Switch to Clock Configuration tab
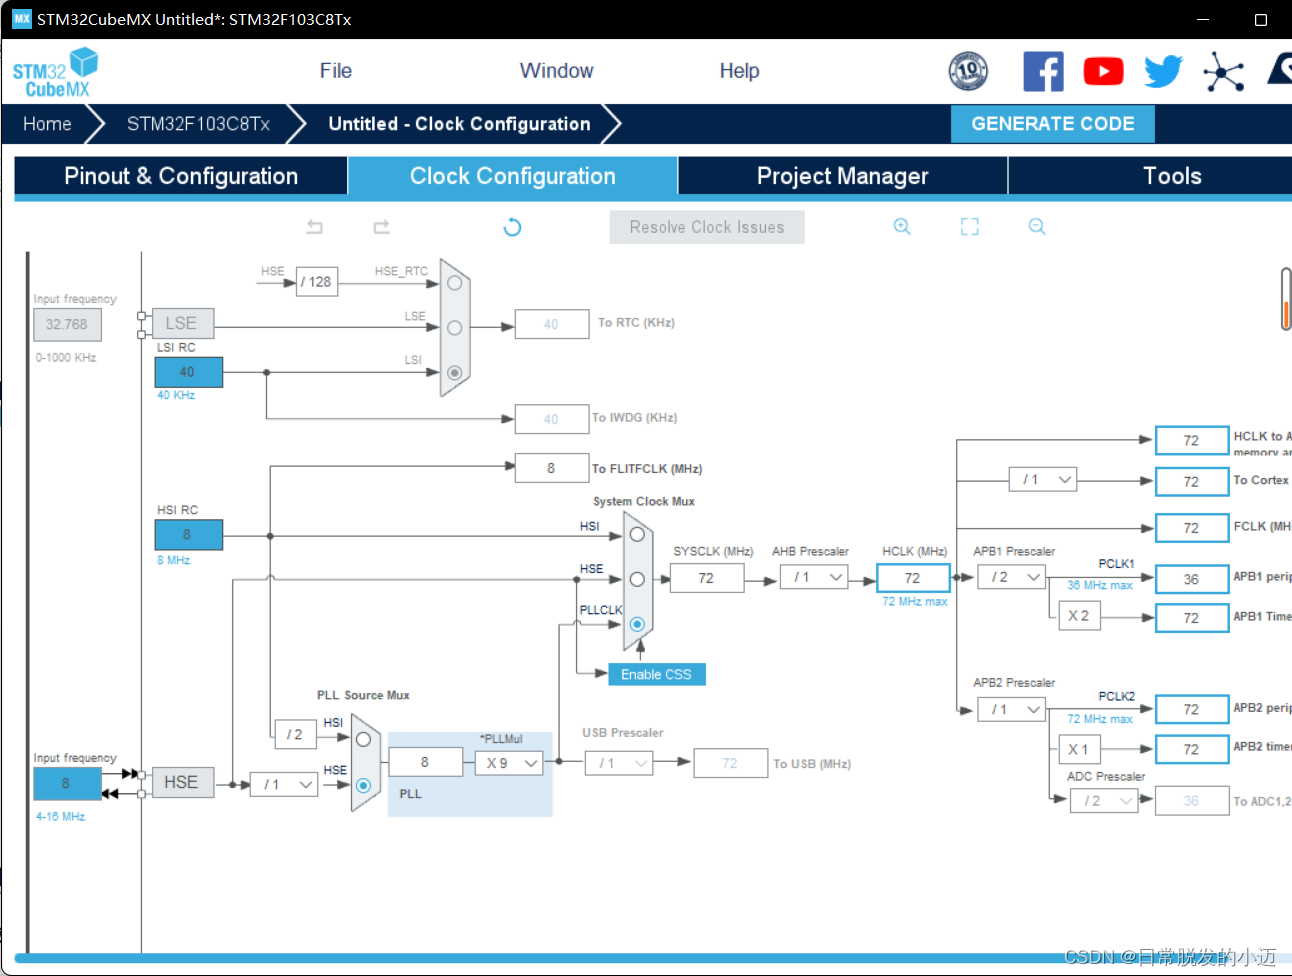1292x976 pixels. [513, 176]
